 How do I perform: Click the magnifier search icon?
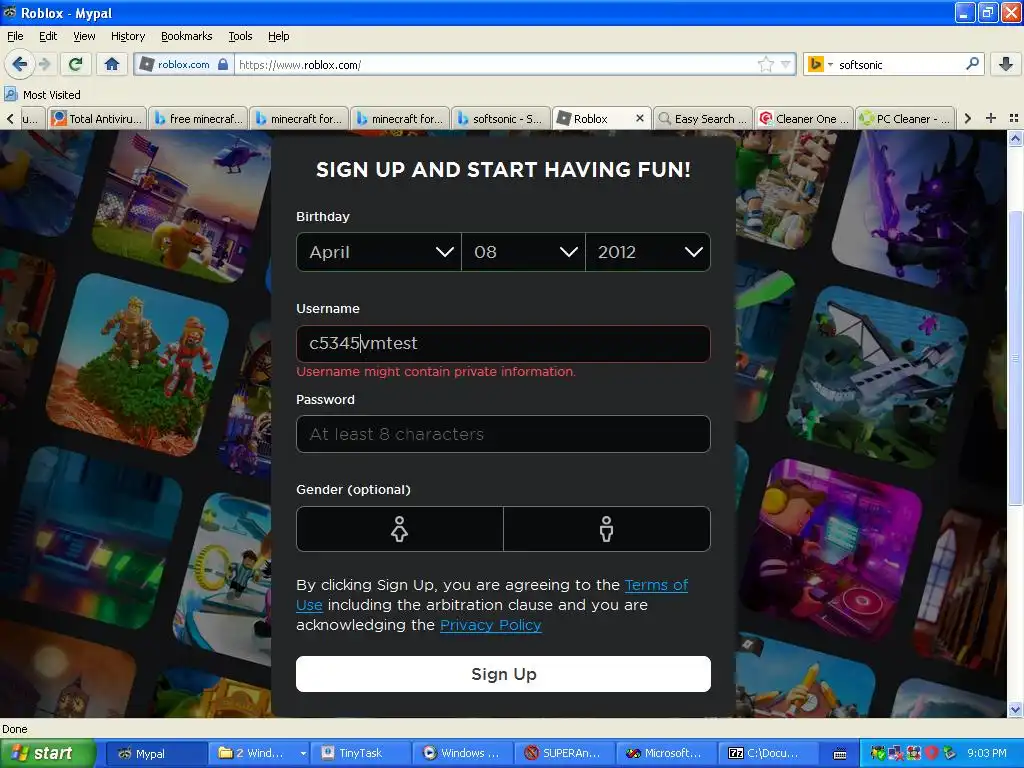point(972,64)
